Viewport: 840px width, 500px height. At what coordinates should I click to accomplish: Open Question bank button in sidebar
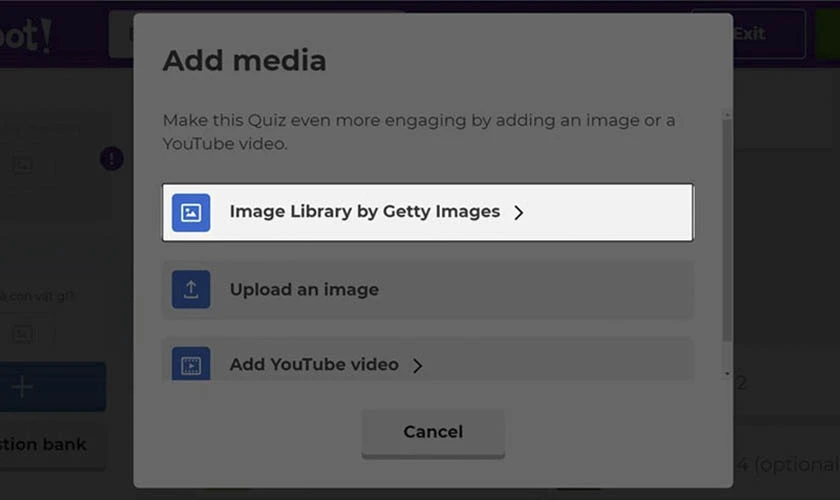pyautogui.click(x=52, y=444)
